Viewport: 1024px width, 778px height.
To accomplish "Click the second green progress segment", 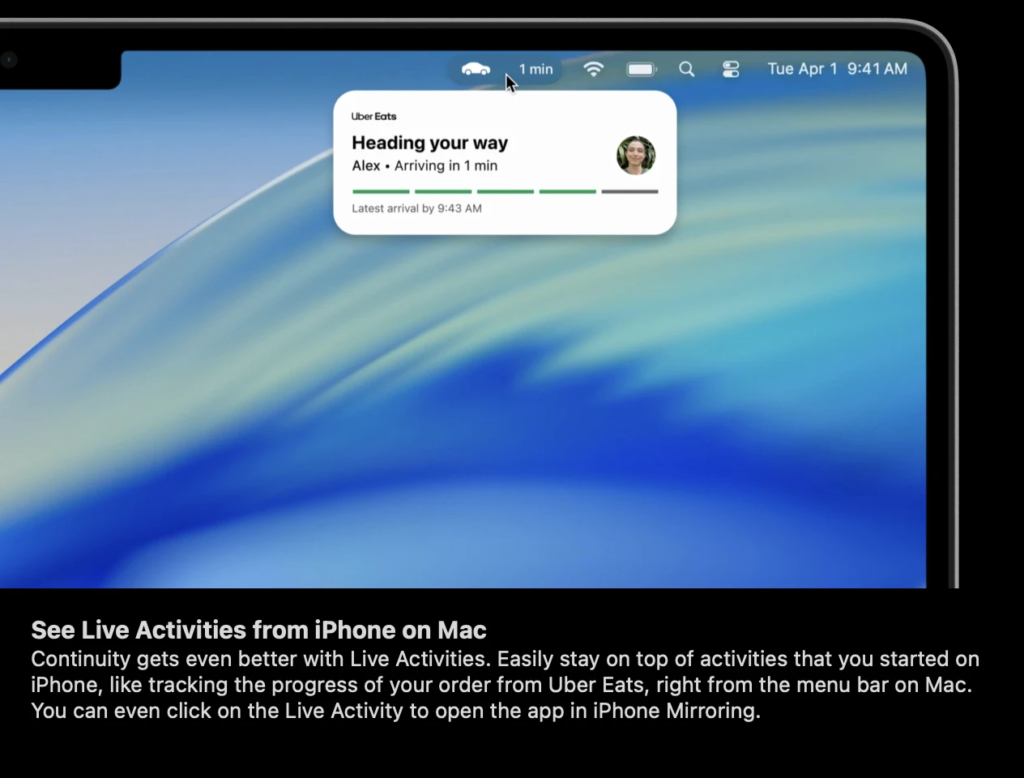I will [443, 191].
